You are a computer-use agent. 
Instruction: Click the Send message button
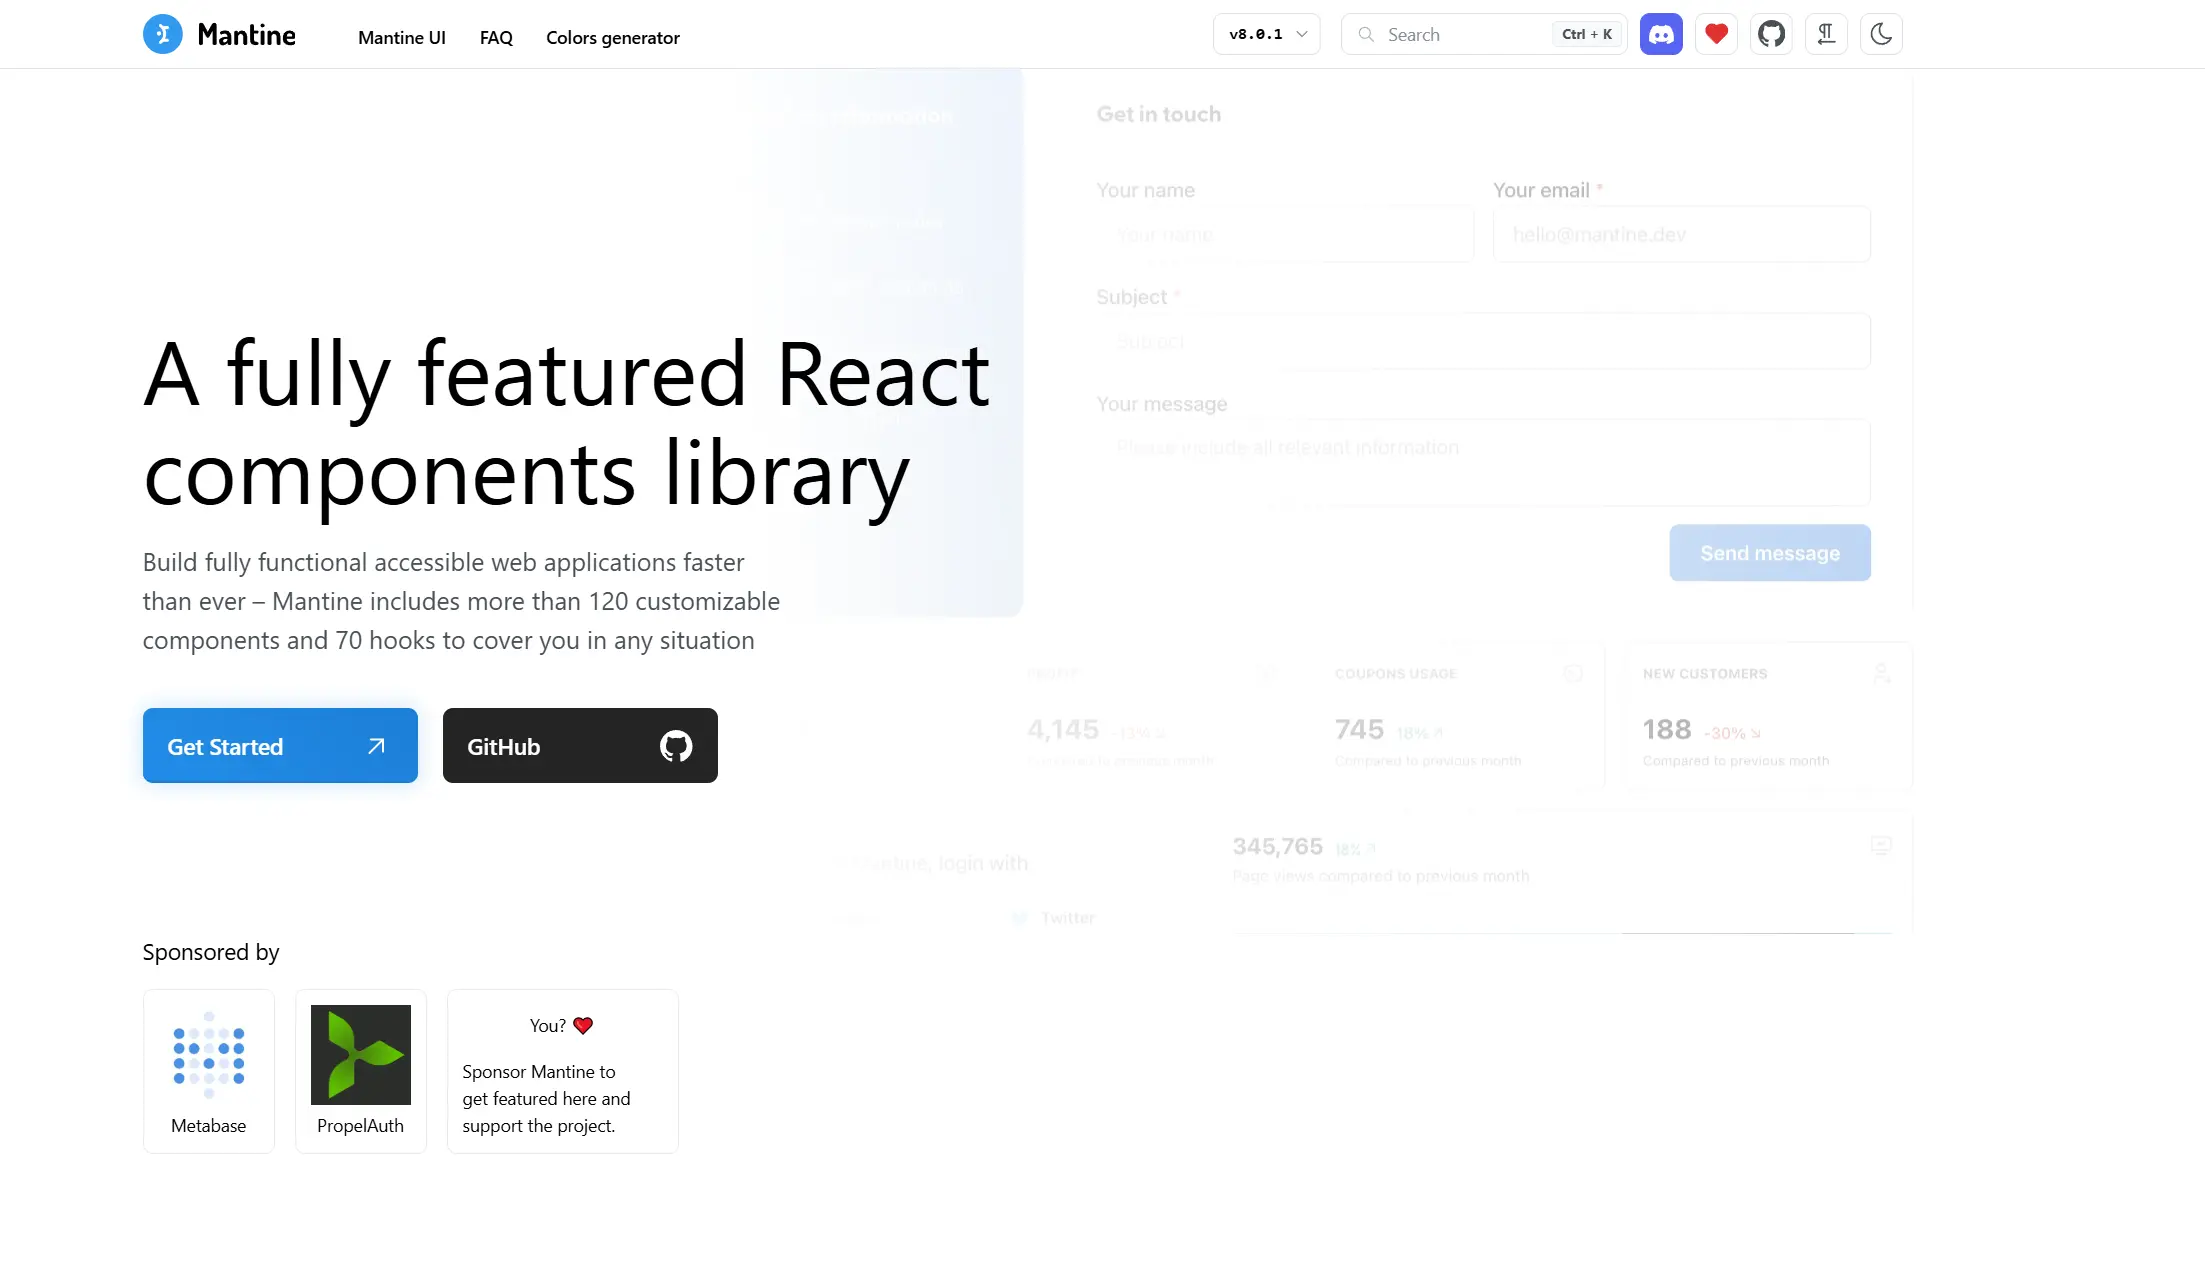[1769, 553]
